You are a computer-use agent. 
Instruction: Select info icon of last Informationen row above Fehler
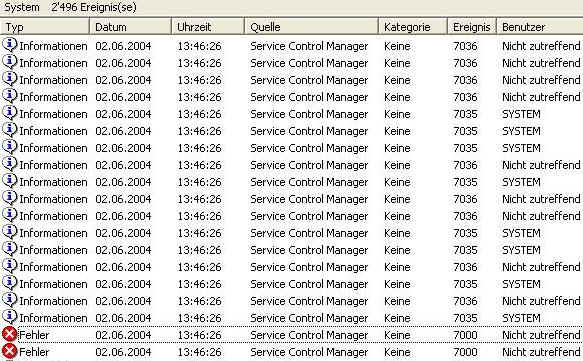(10, 317)
